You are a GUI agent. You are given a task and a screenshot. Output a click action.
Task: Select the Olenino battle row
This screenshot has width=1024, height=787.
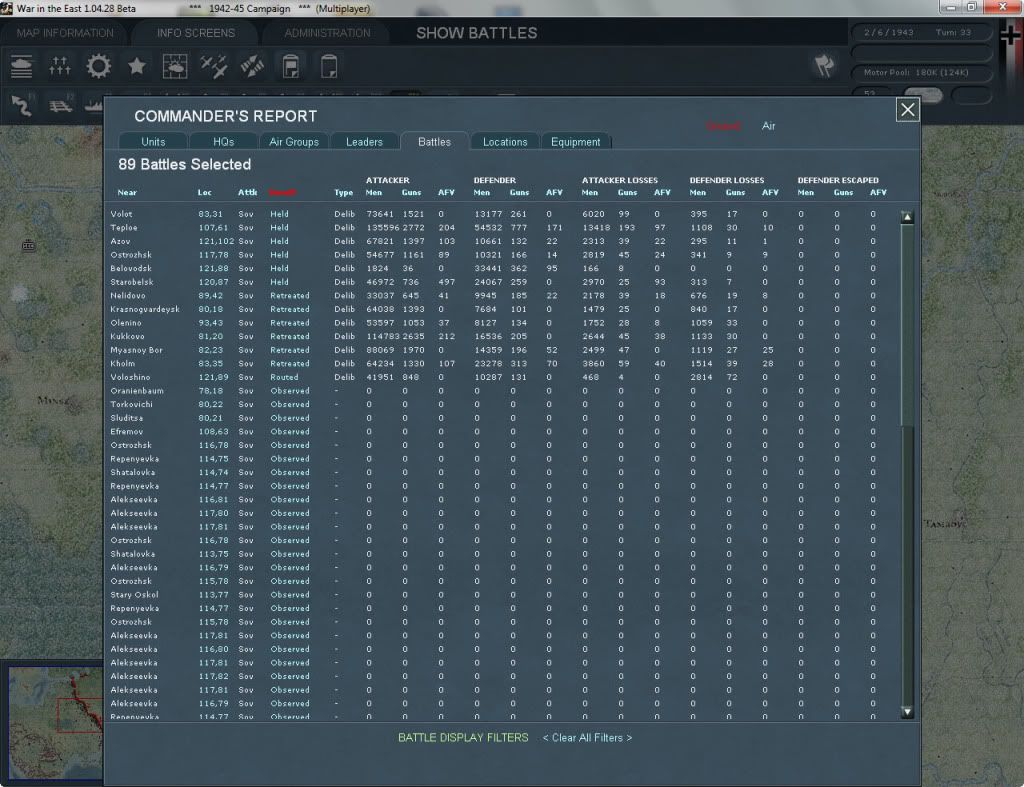tap(502, 323)
